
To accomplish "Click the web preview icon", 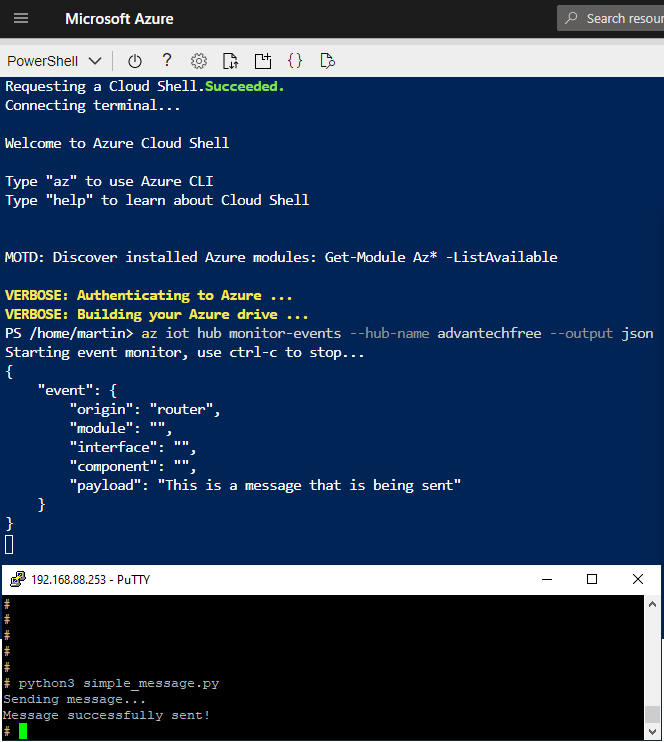I will (x=327, y=61).
